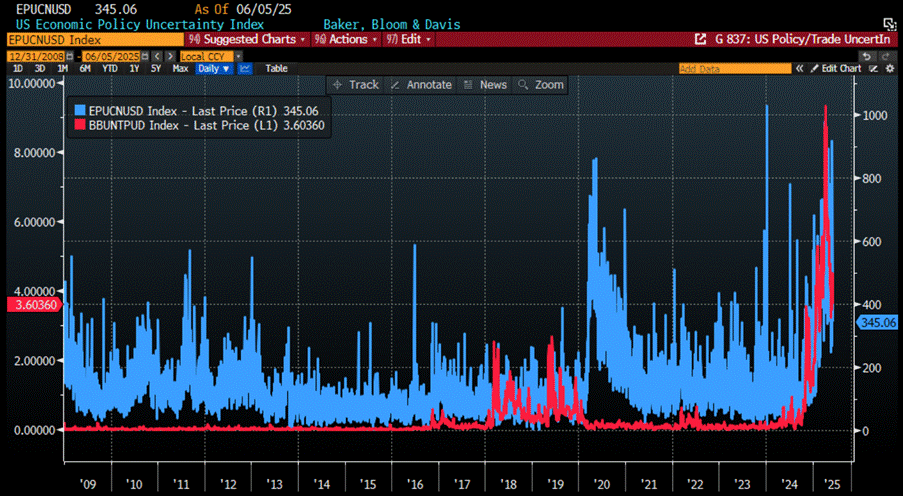The width and height of the screenshot is (903, 496).
Task: Click the Local CCY currency field
Action: [207, 56]
